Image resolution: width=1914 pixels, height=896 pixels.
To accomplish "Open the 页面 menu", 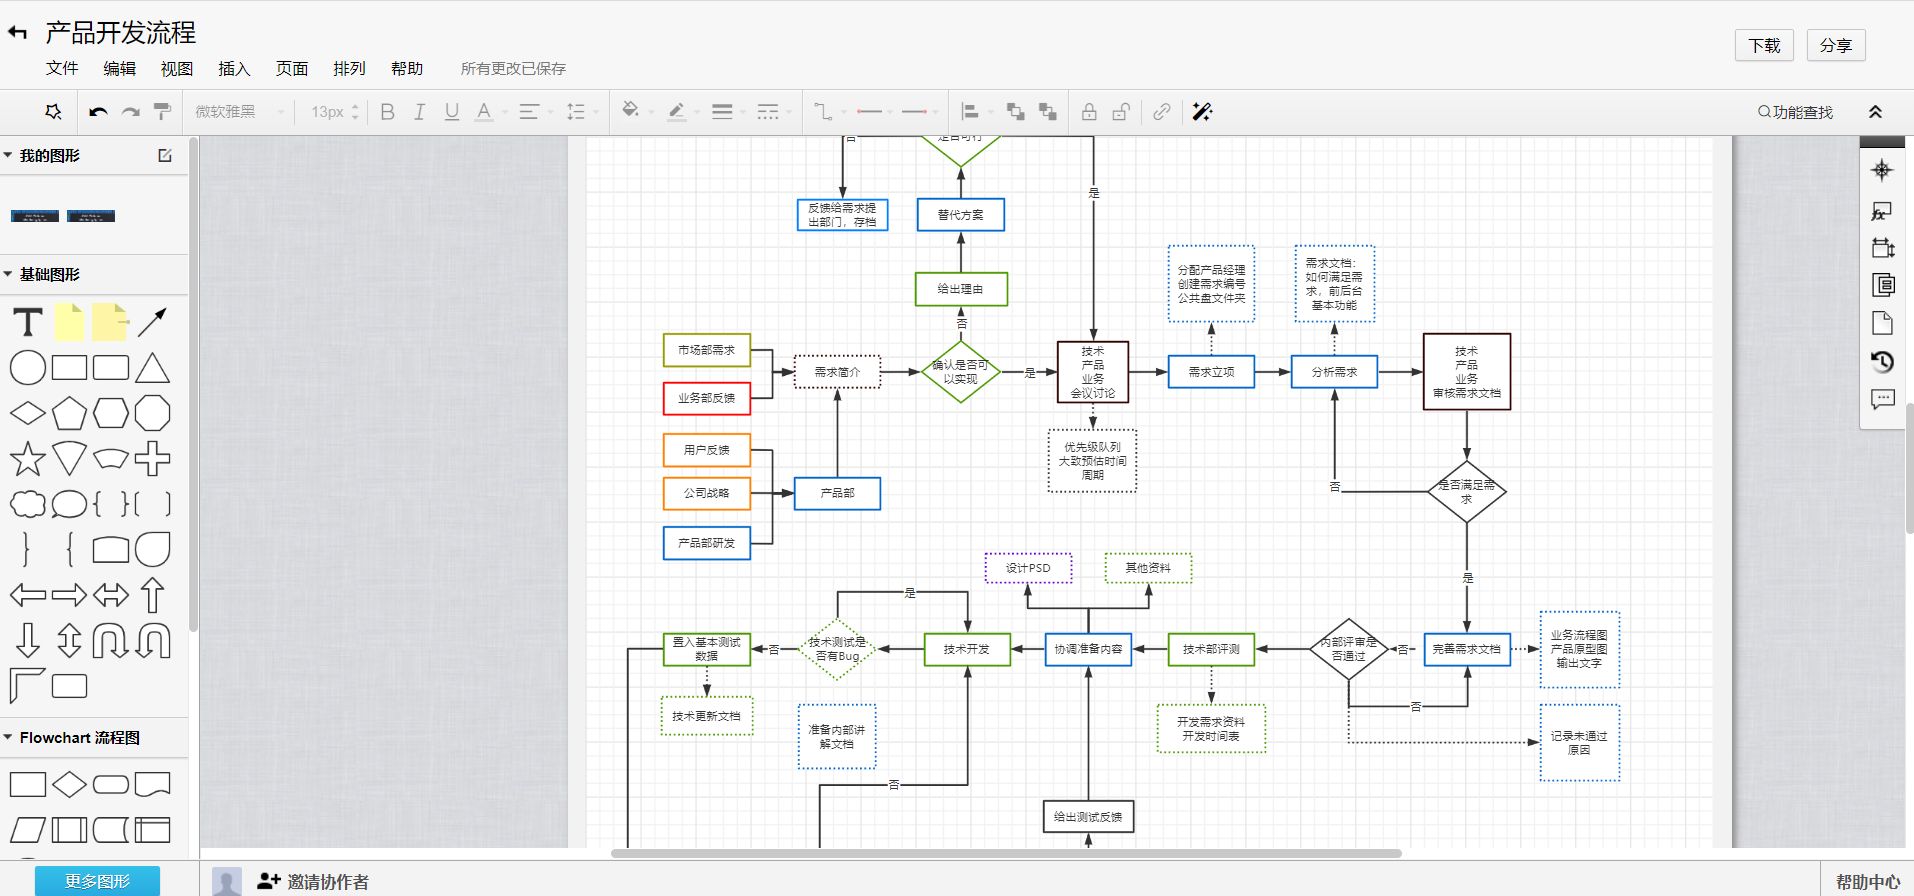I will 292,68.
